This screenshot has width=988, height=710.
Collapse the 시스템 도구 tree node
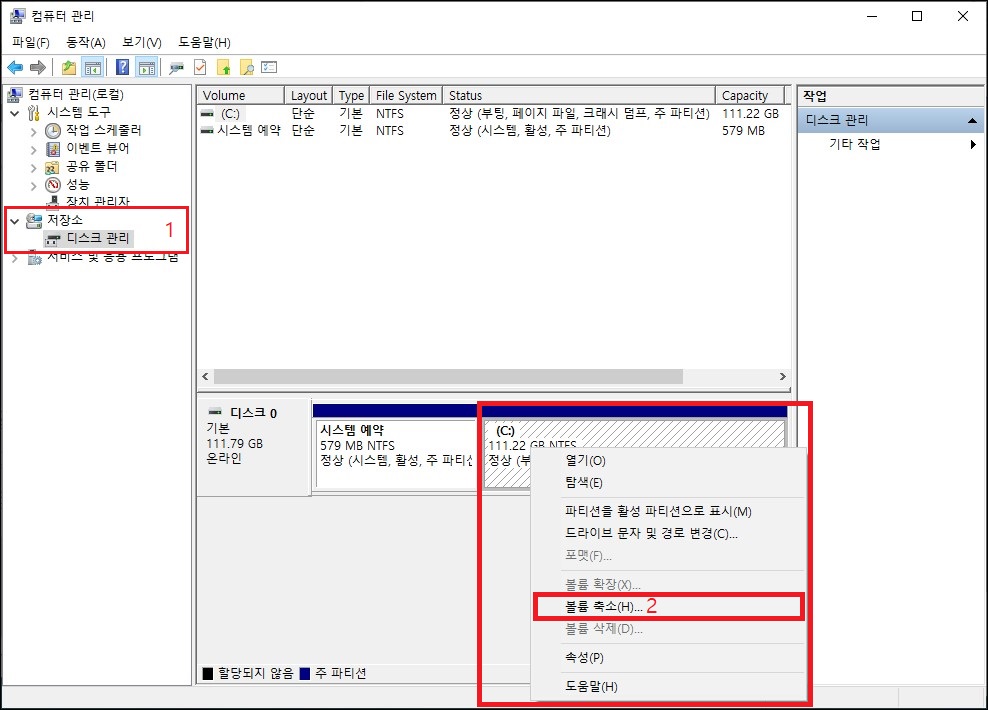click(x=14, y=113)
